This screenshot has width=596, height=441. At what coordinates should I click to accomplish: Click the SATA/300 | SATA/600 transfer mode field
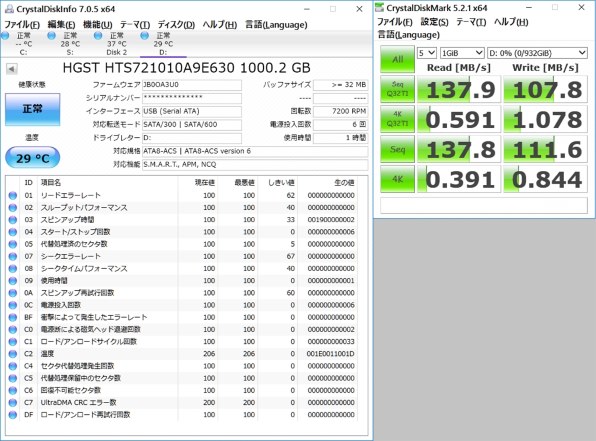[192, 125]
